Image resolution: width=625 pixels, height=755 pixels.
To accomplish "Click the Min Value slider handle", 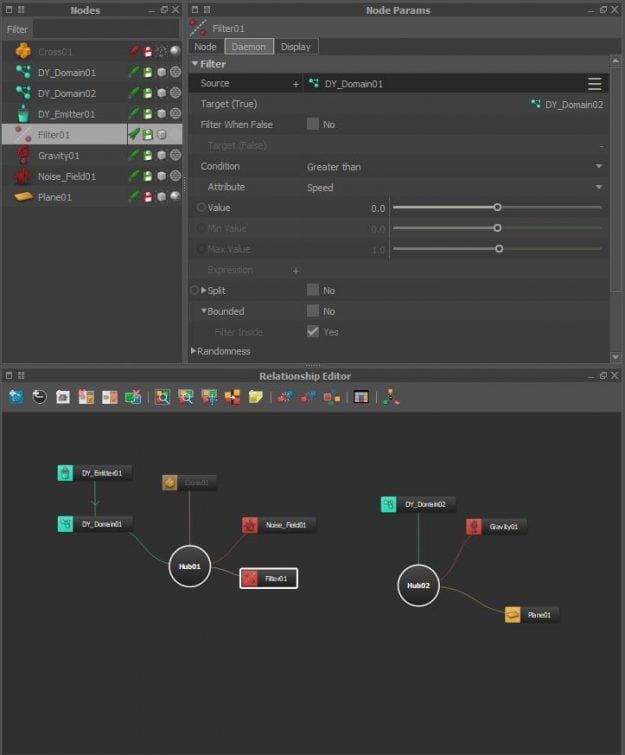I will [x=497, y=228].
